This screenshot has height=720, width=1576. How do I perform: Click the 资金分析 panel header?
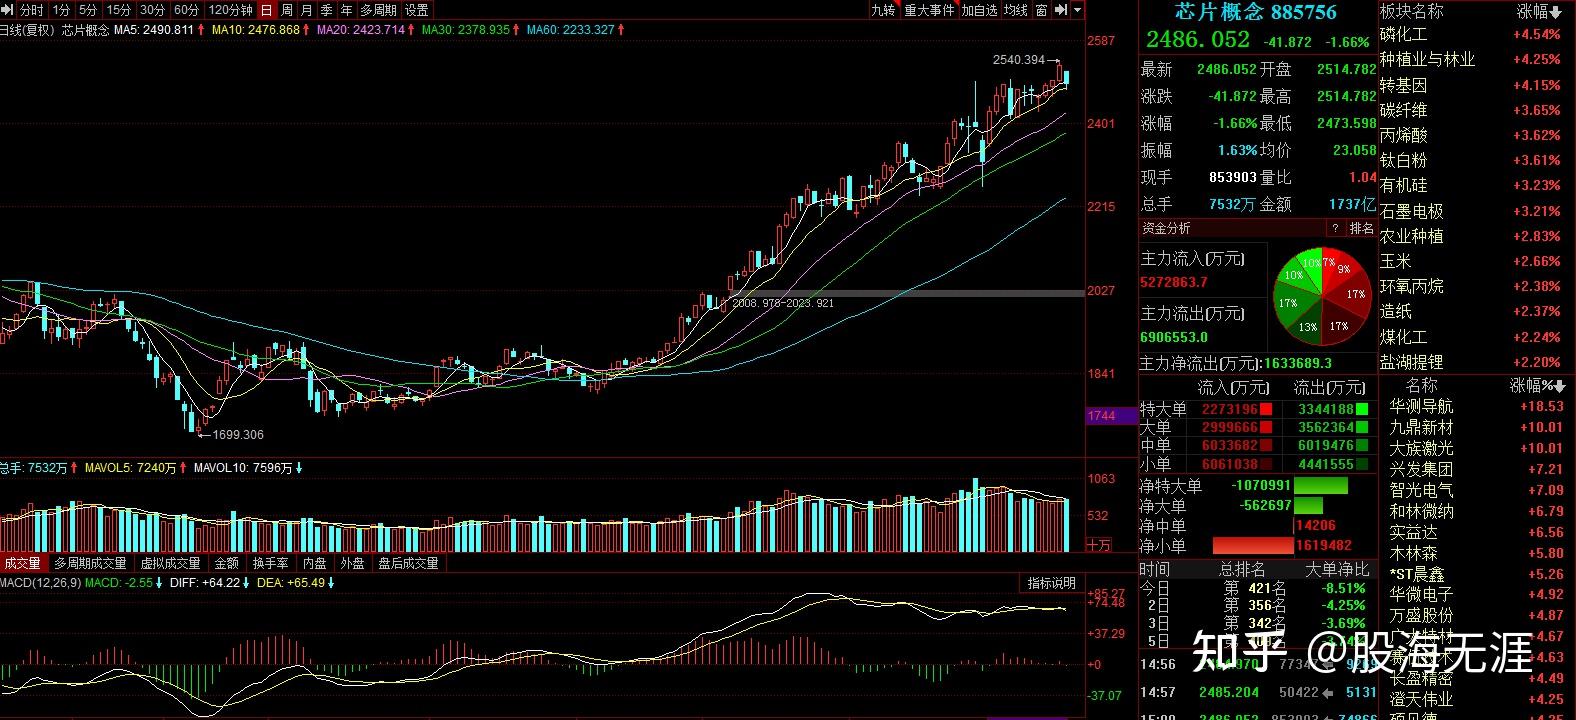(1167, 229)
